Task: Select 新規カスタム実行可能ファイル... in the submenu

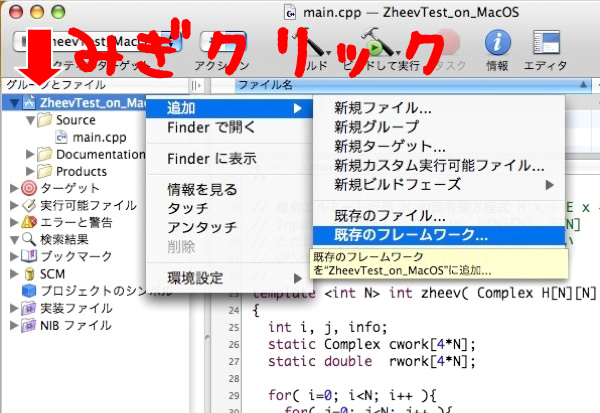Action: 439,165
